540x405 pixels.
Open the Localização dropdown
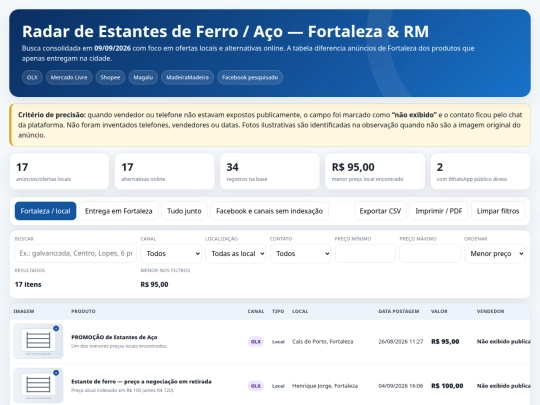pyautogui.click(x=236, y=253)
